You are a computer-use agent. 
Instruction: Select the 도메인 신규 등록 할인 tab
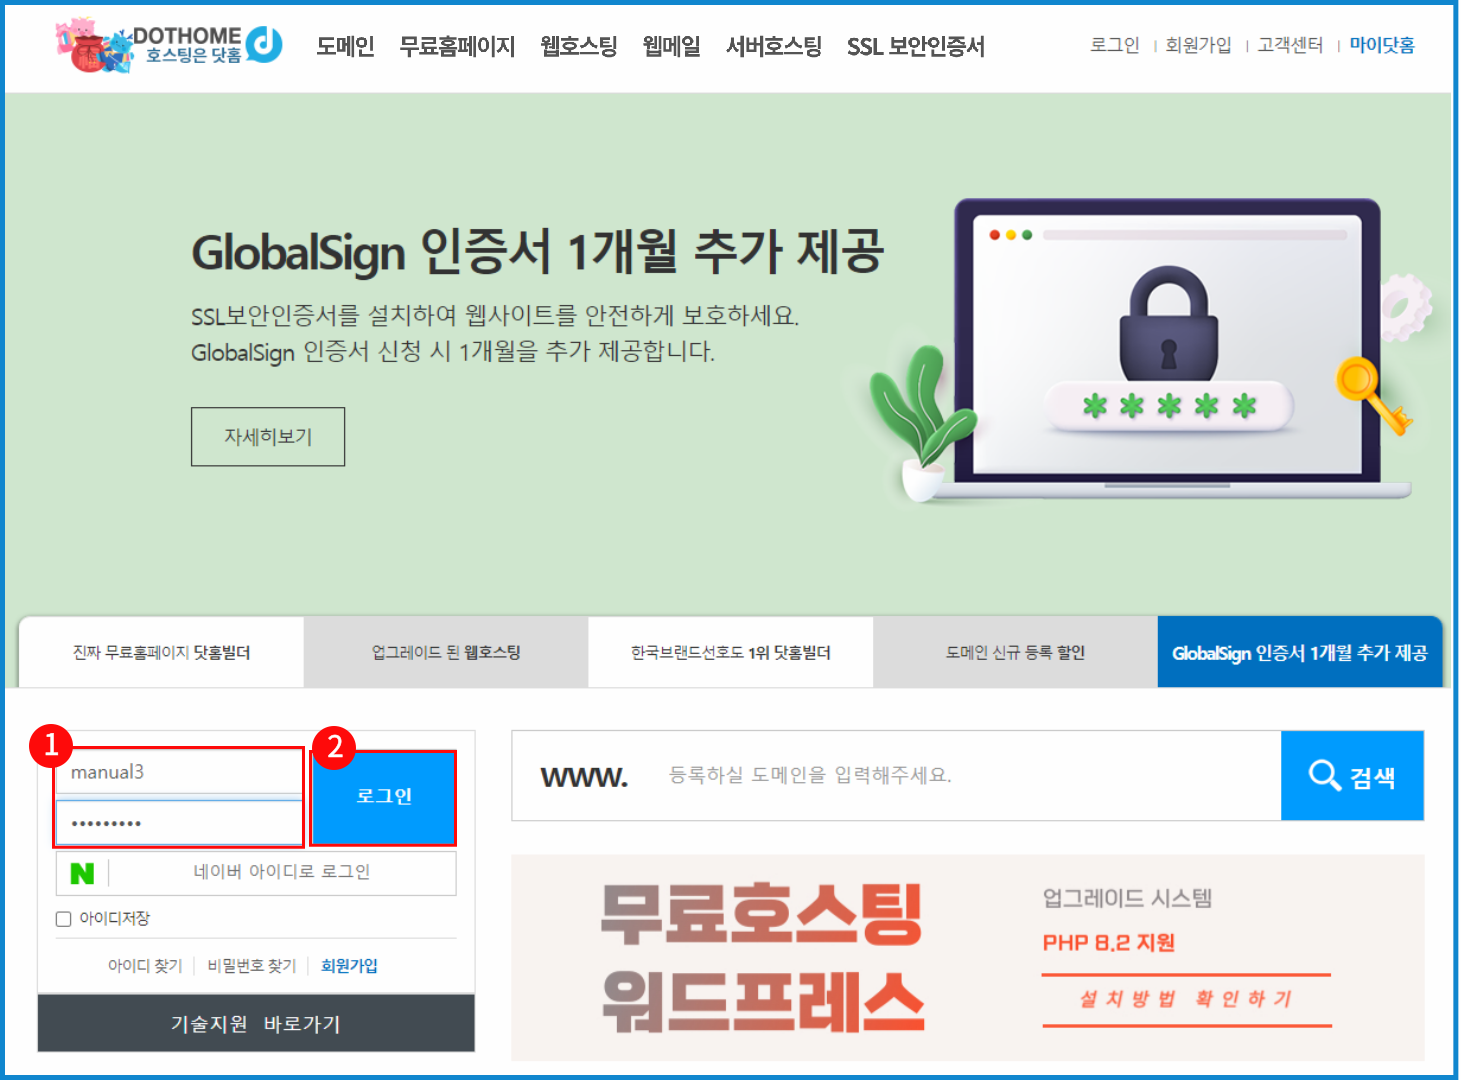[1015, 652]
